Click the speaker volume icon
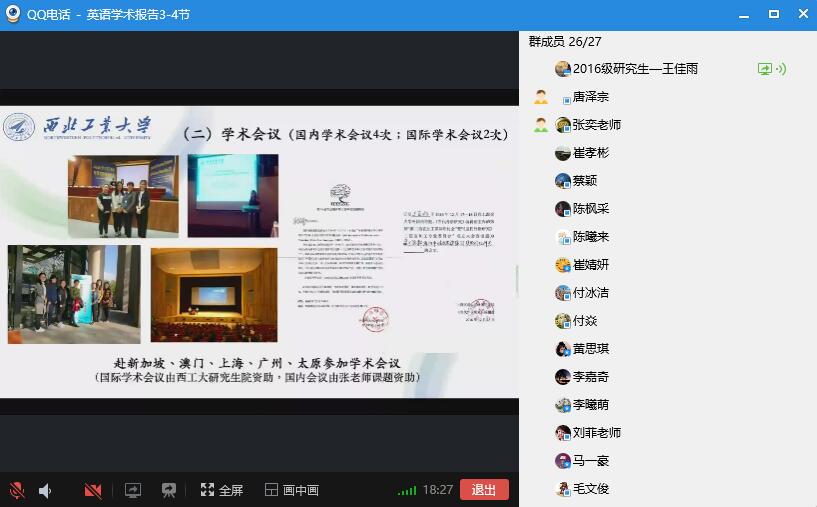 [45, 490]
